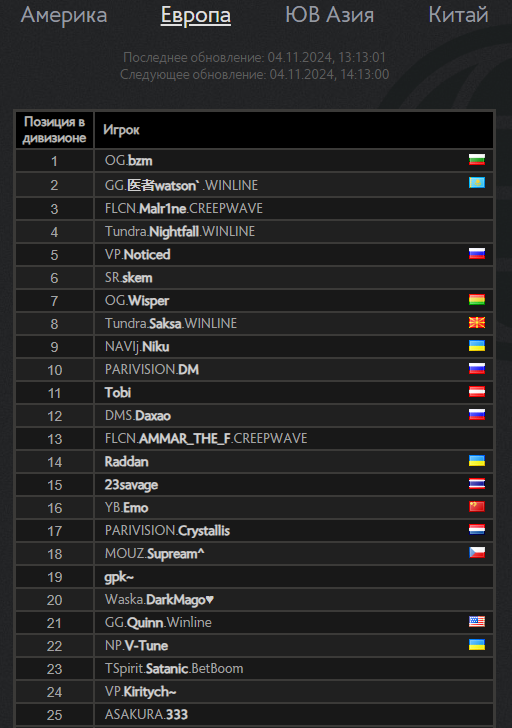Click the Игрок column header
Viewport: 512px width, 728px height.
coord(121,130)
